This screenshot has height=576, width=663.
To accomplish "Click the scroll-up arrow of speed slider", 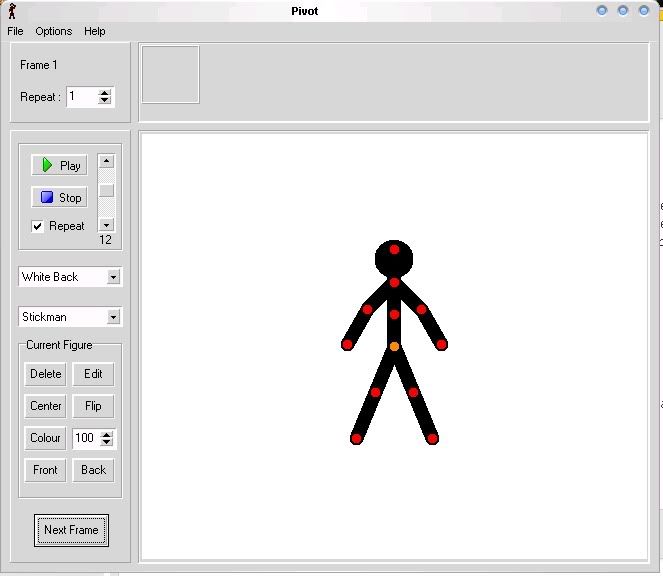I will [106, 161].
